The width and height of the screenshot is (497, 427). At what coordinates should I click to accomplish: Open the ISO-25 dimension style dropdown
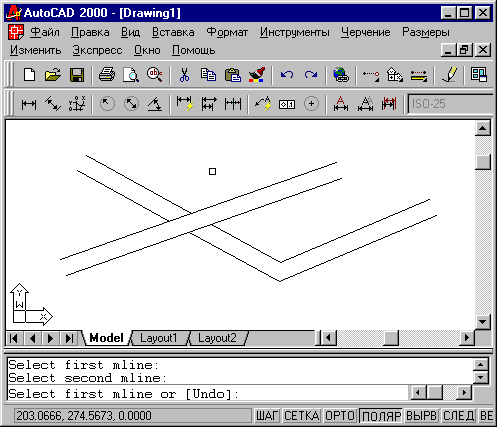pos(451,104)
